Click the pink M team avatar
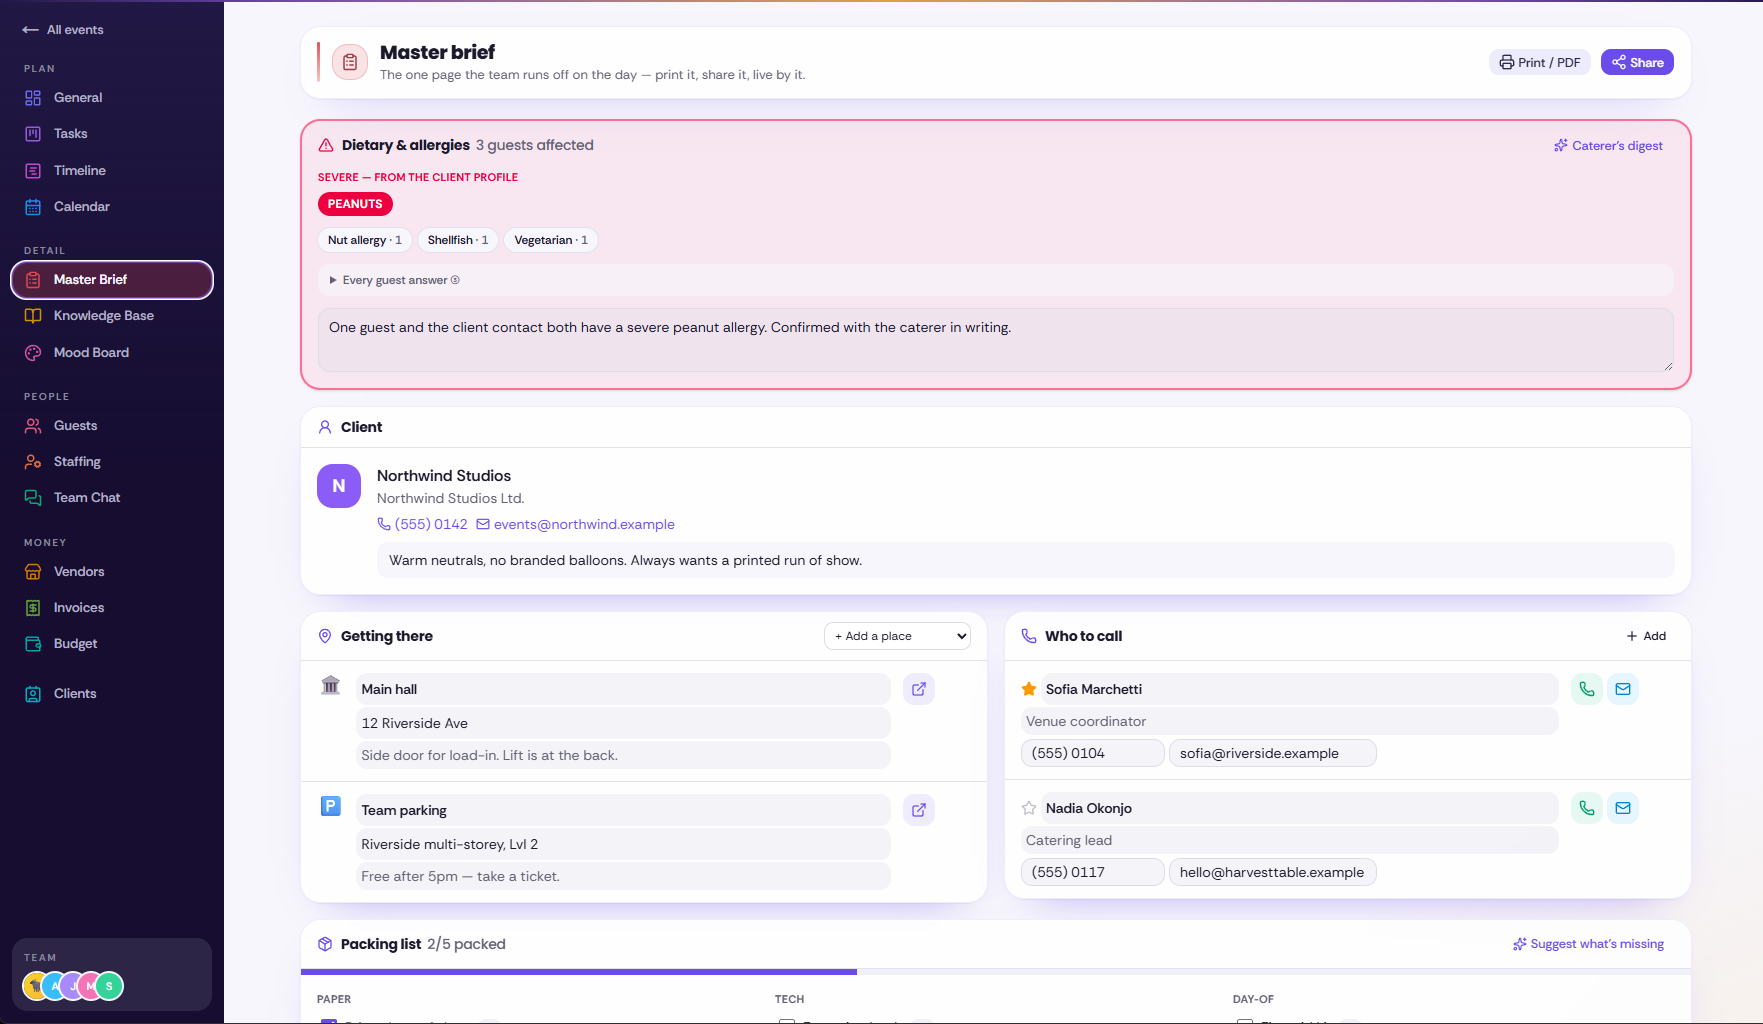The height and width of the screenshot is (1024, 1763). pos(91,986)
